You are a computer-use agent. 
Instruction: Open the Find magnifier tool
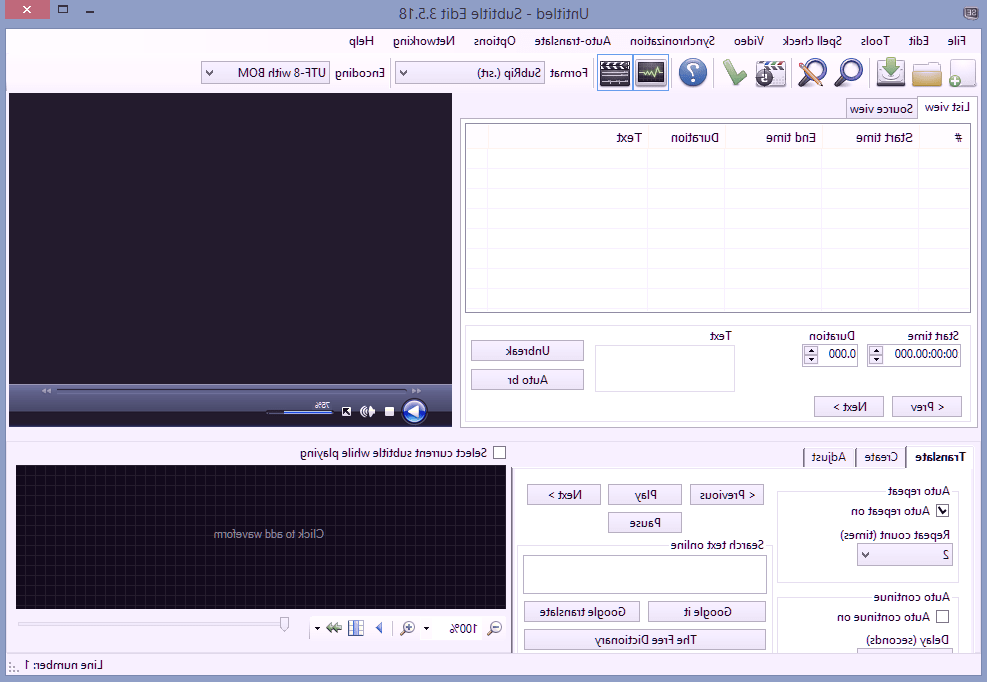tap(849, 73)
